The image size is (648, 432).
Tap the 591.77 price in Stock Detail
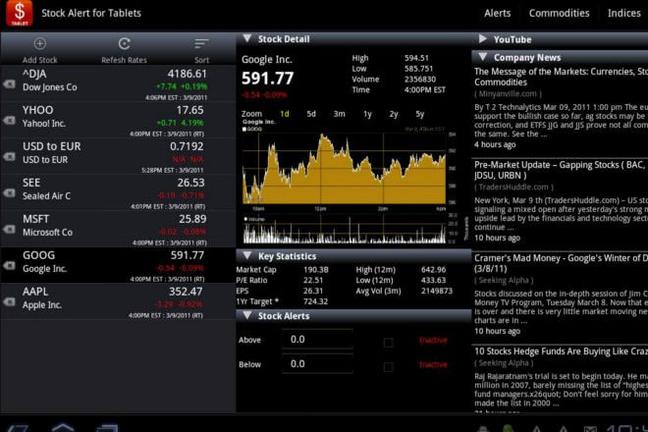[267, 78]
